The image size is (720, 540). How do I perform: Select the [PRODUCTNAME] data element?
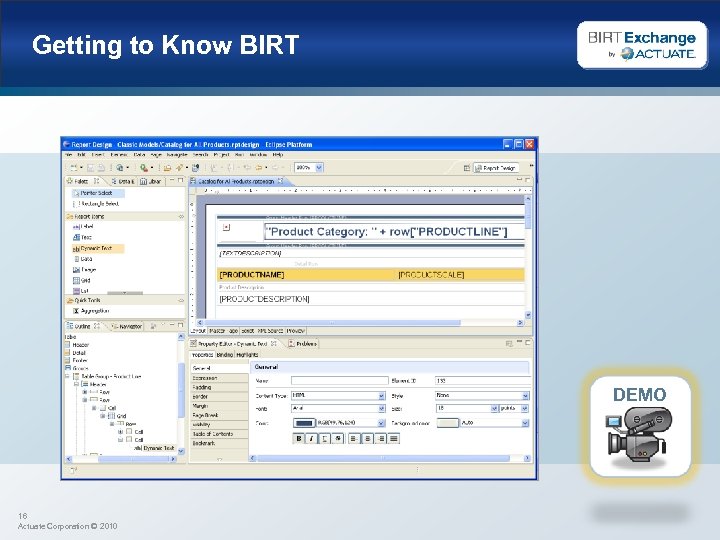tap(252, 275)
